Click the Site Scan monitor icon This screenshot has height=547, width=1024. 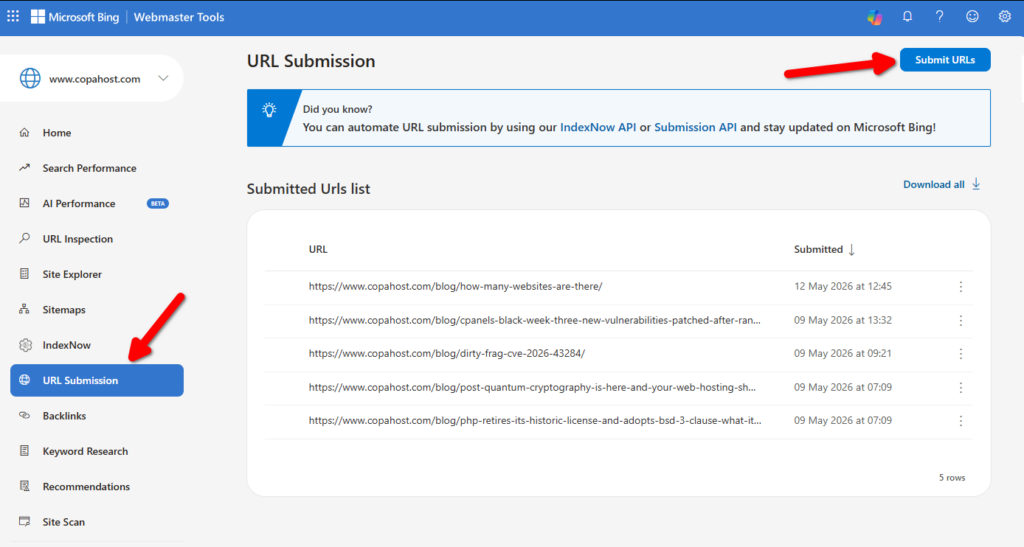24,521
